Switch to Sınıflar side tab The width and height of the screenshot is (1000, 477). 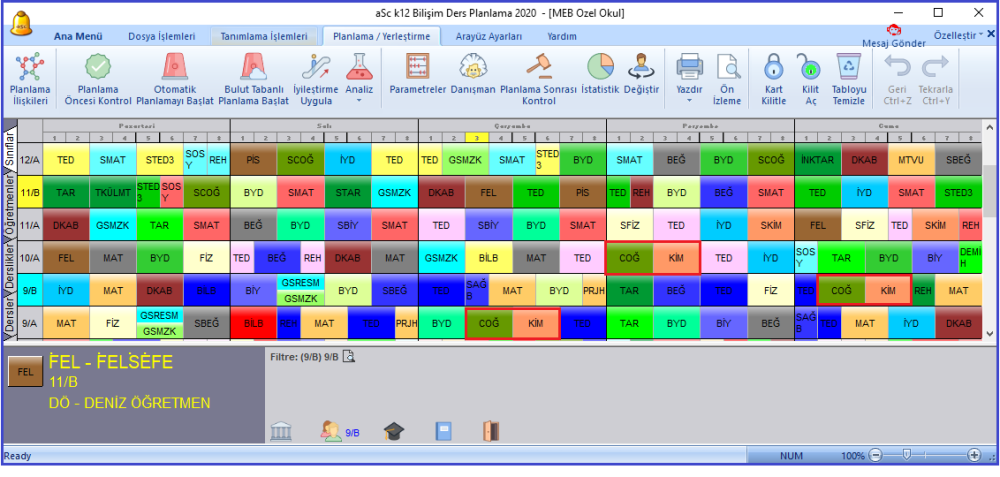tap(10, 147)
